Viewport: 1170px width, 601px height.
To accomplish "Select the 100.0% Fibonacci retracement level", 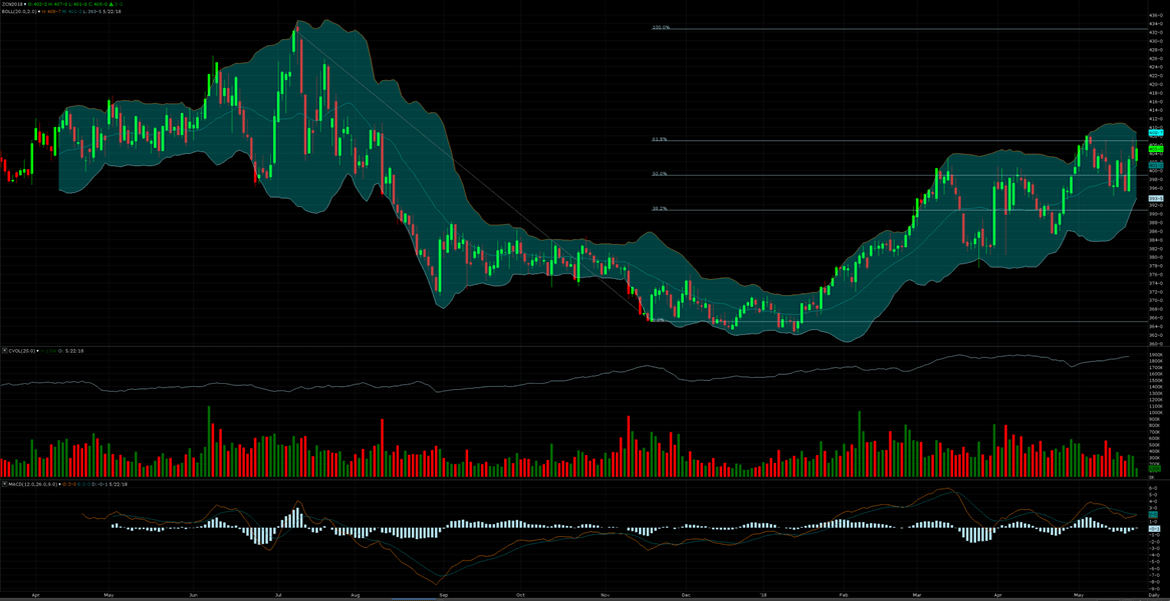I will point(660,28).
